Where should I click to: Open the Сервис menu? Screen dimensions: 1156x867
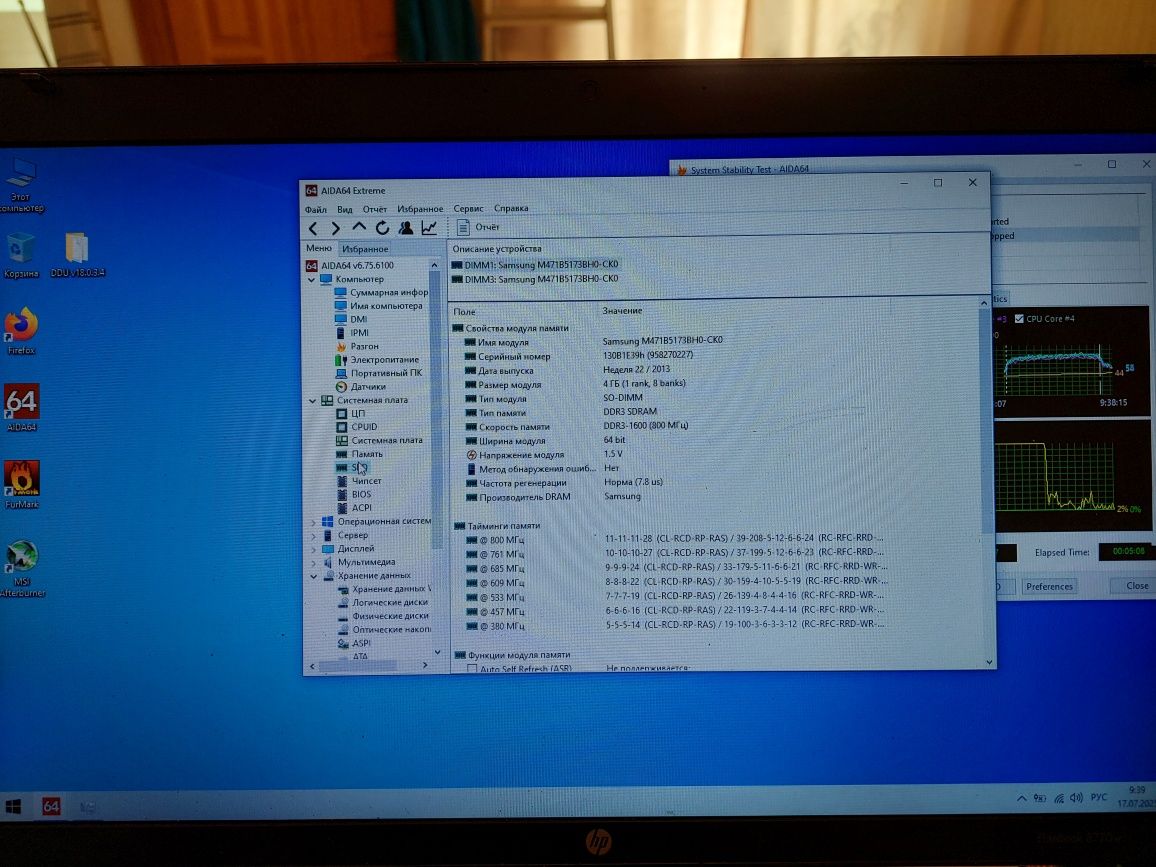(468, 209)
